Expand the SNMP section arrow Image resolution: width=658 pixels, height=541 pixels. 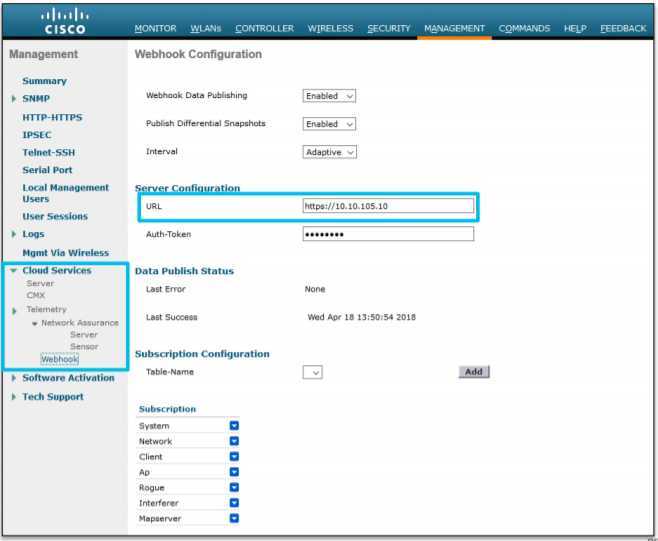click(x=13, y=99)
